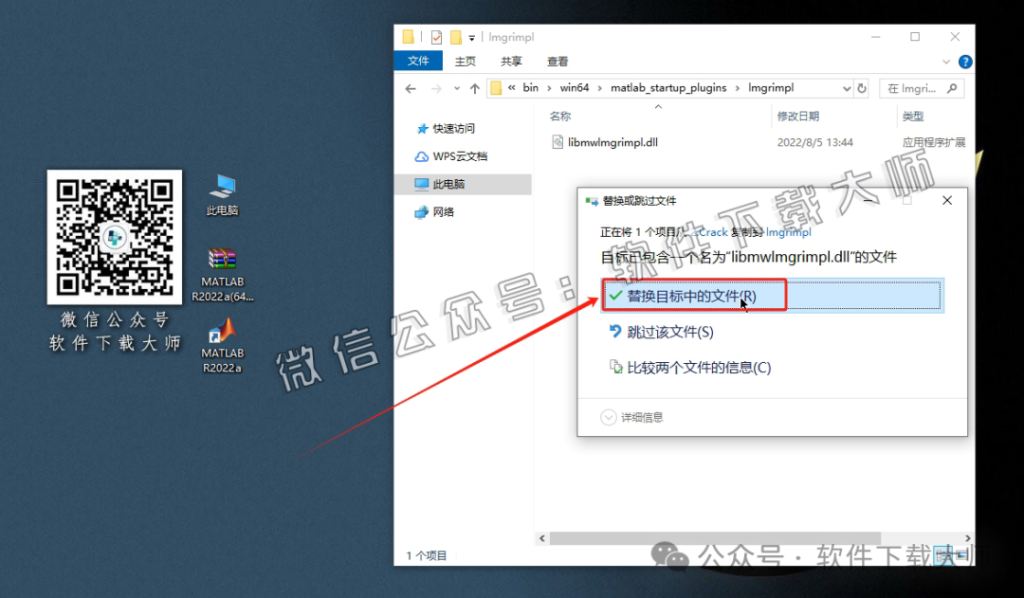Screen dimensions: 1024x598
Task: Switch to the 查看 ribbon tab
Action: (x=557, y=61)
